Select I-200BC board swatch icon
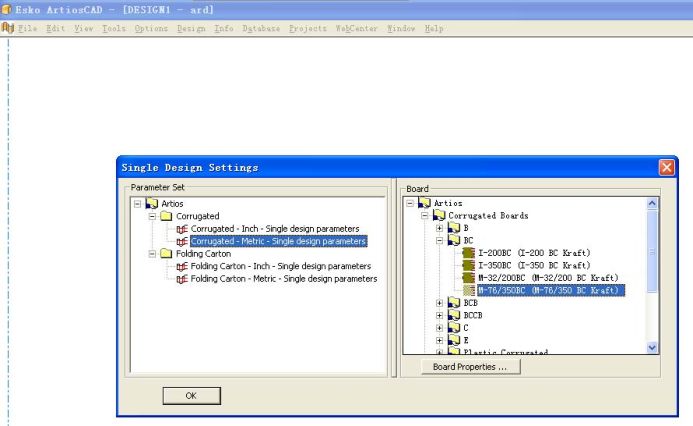The image size is (693, 426). coord(470,252)
